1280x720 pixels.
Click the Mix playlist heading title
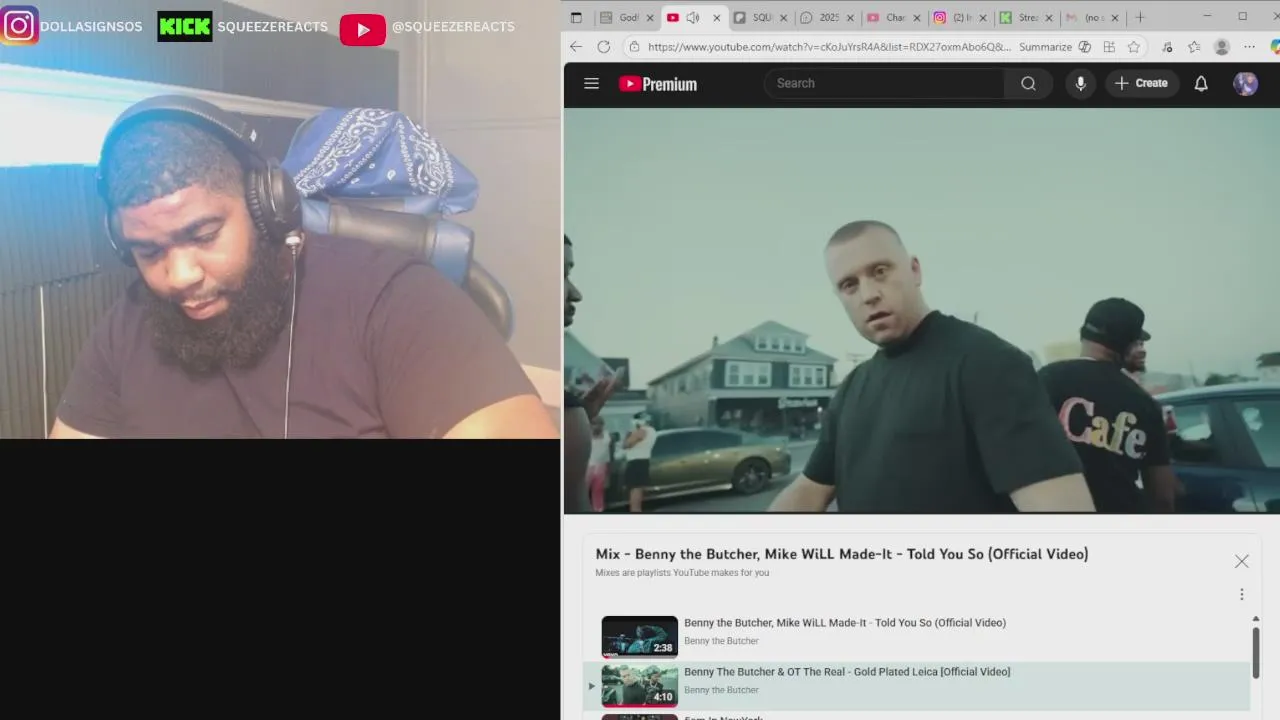pos(842,554)
